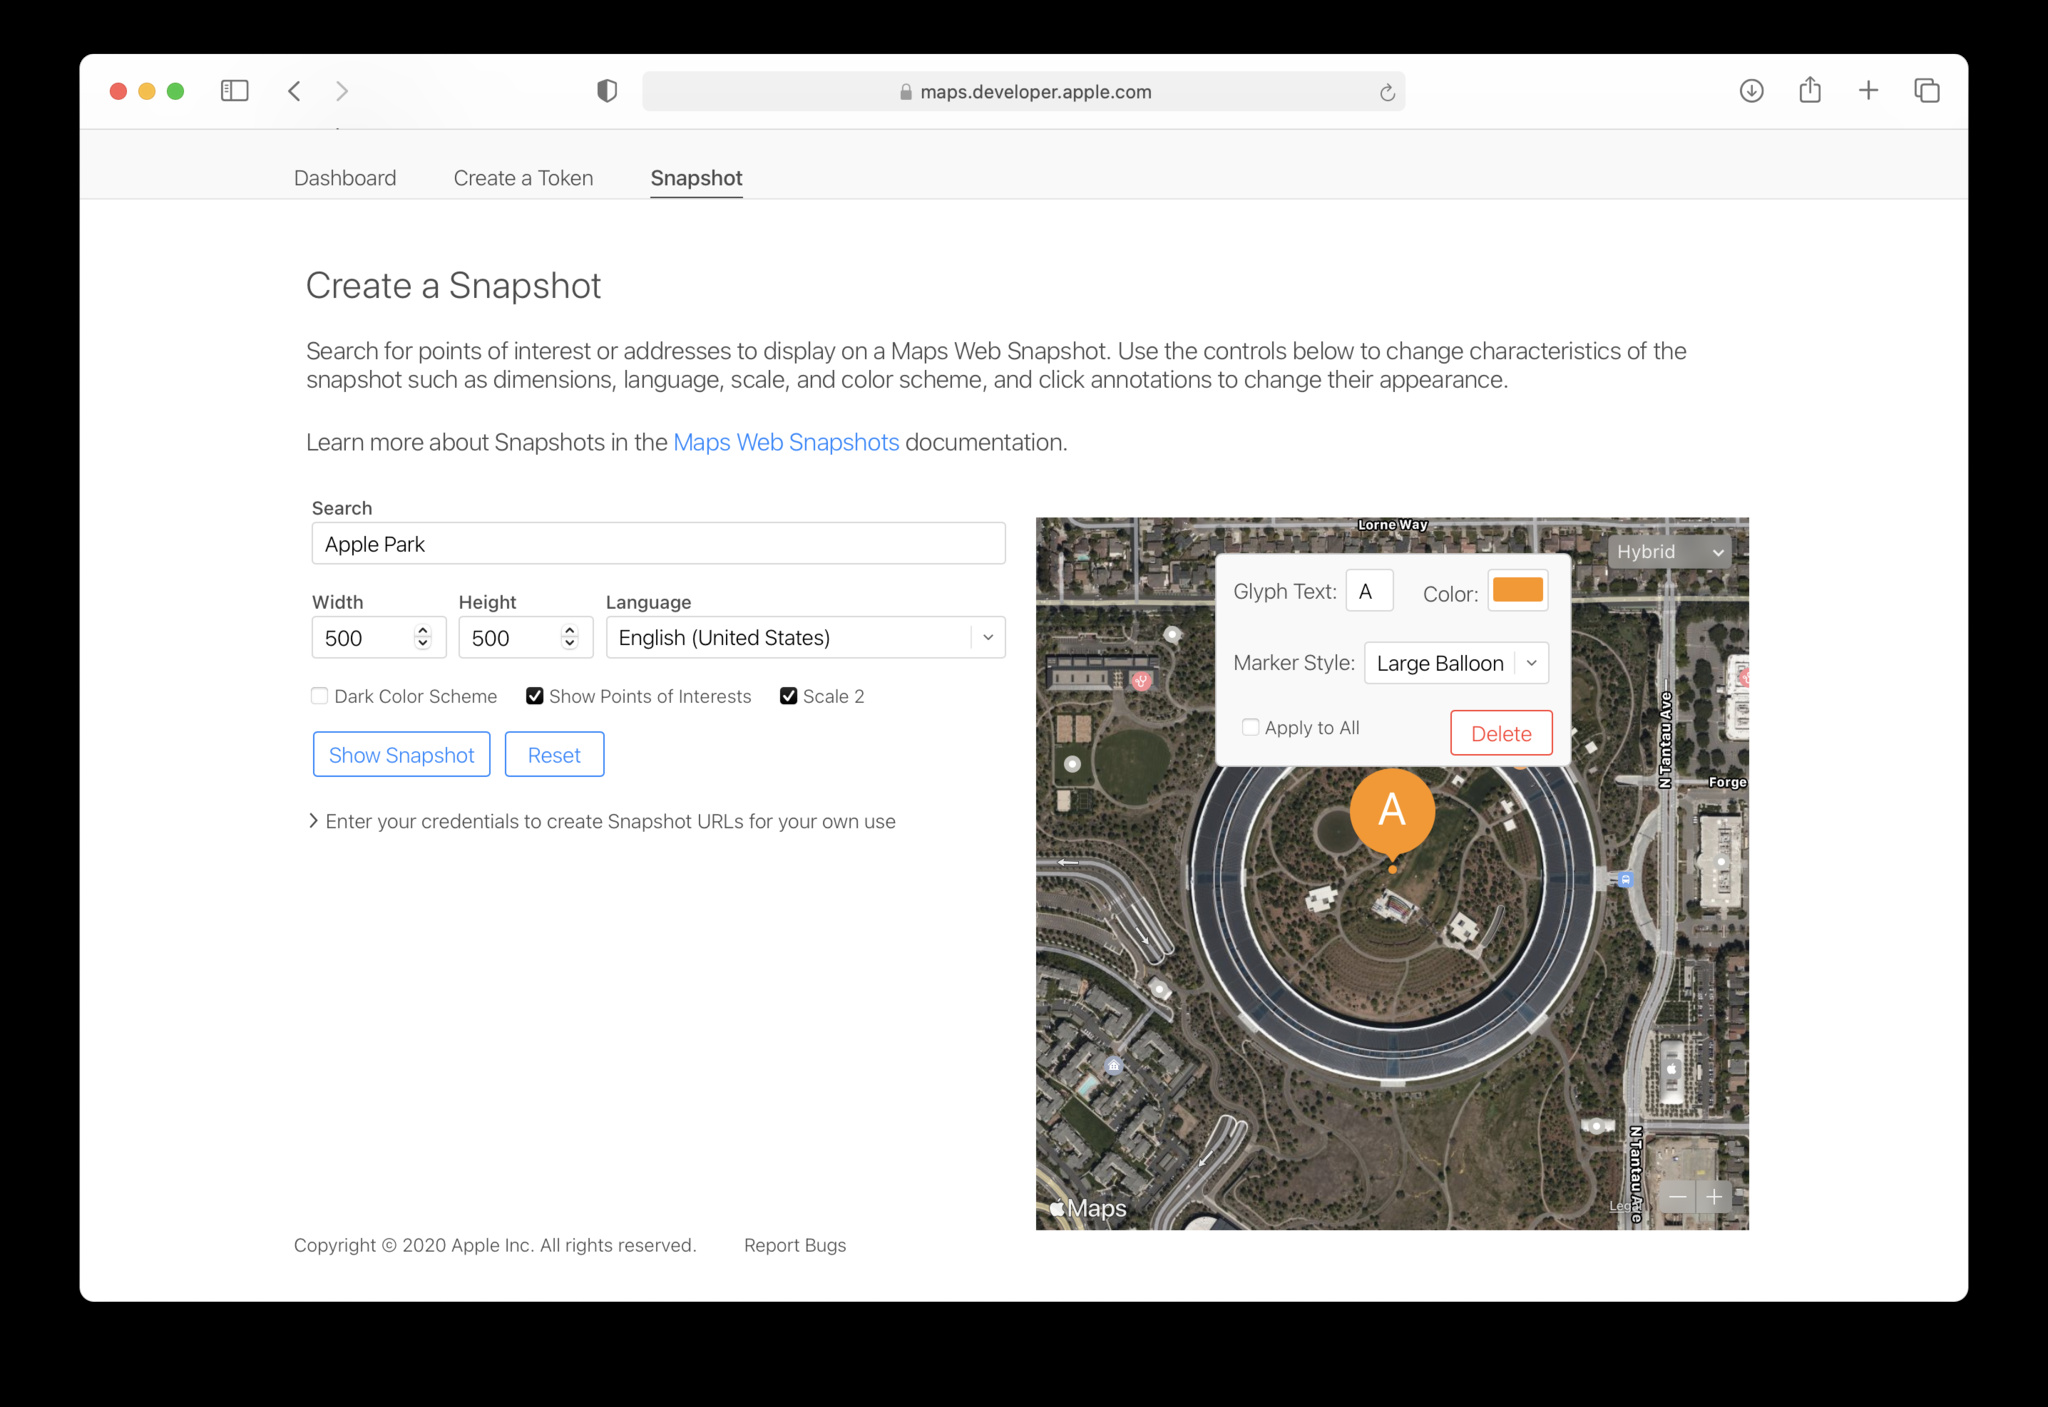Go forward with the forward arrow
This screenshot has width=2048, height=1407.
tap(342, 91)
